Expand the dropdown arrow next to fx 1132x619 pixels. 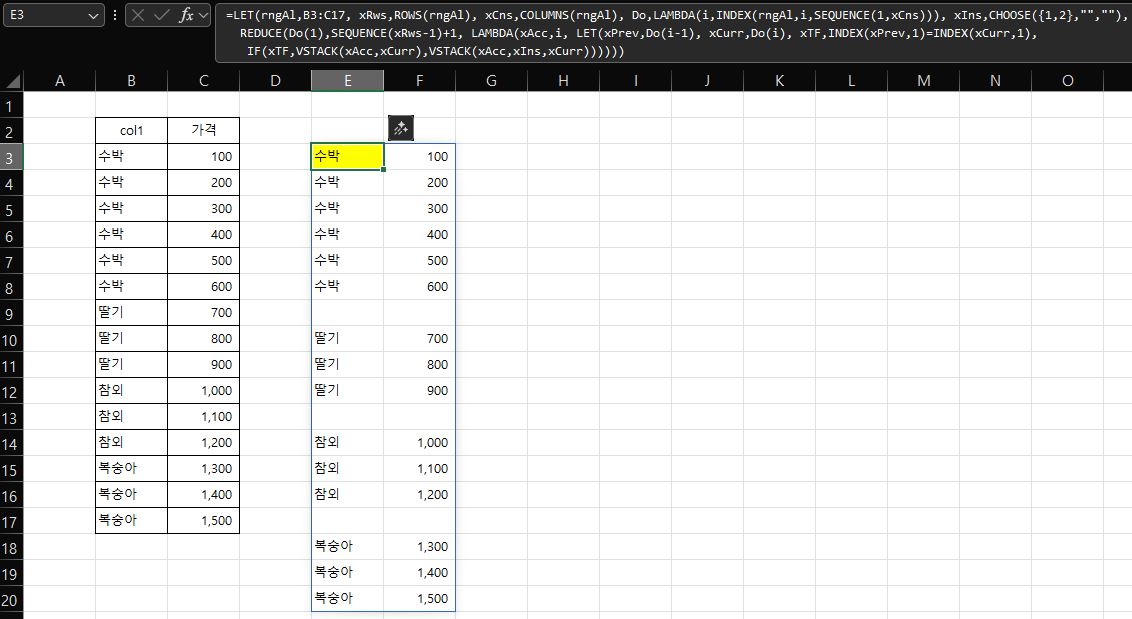204,16
